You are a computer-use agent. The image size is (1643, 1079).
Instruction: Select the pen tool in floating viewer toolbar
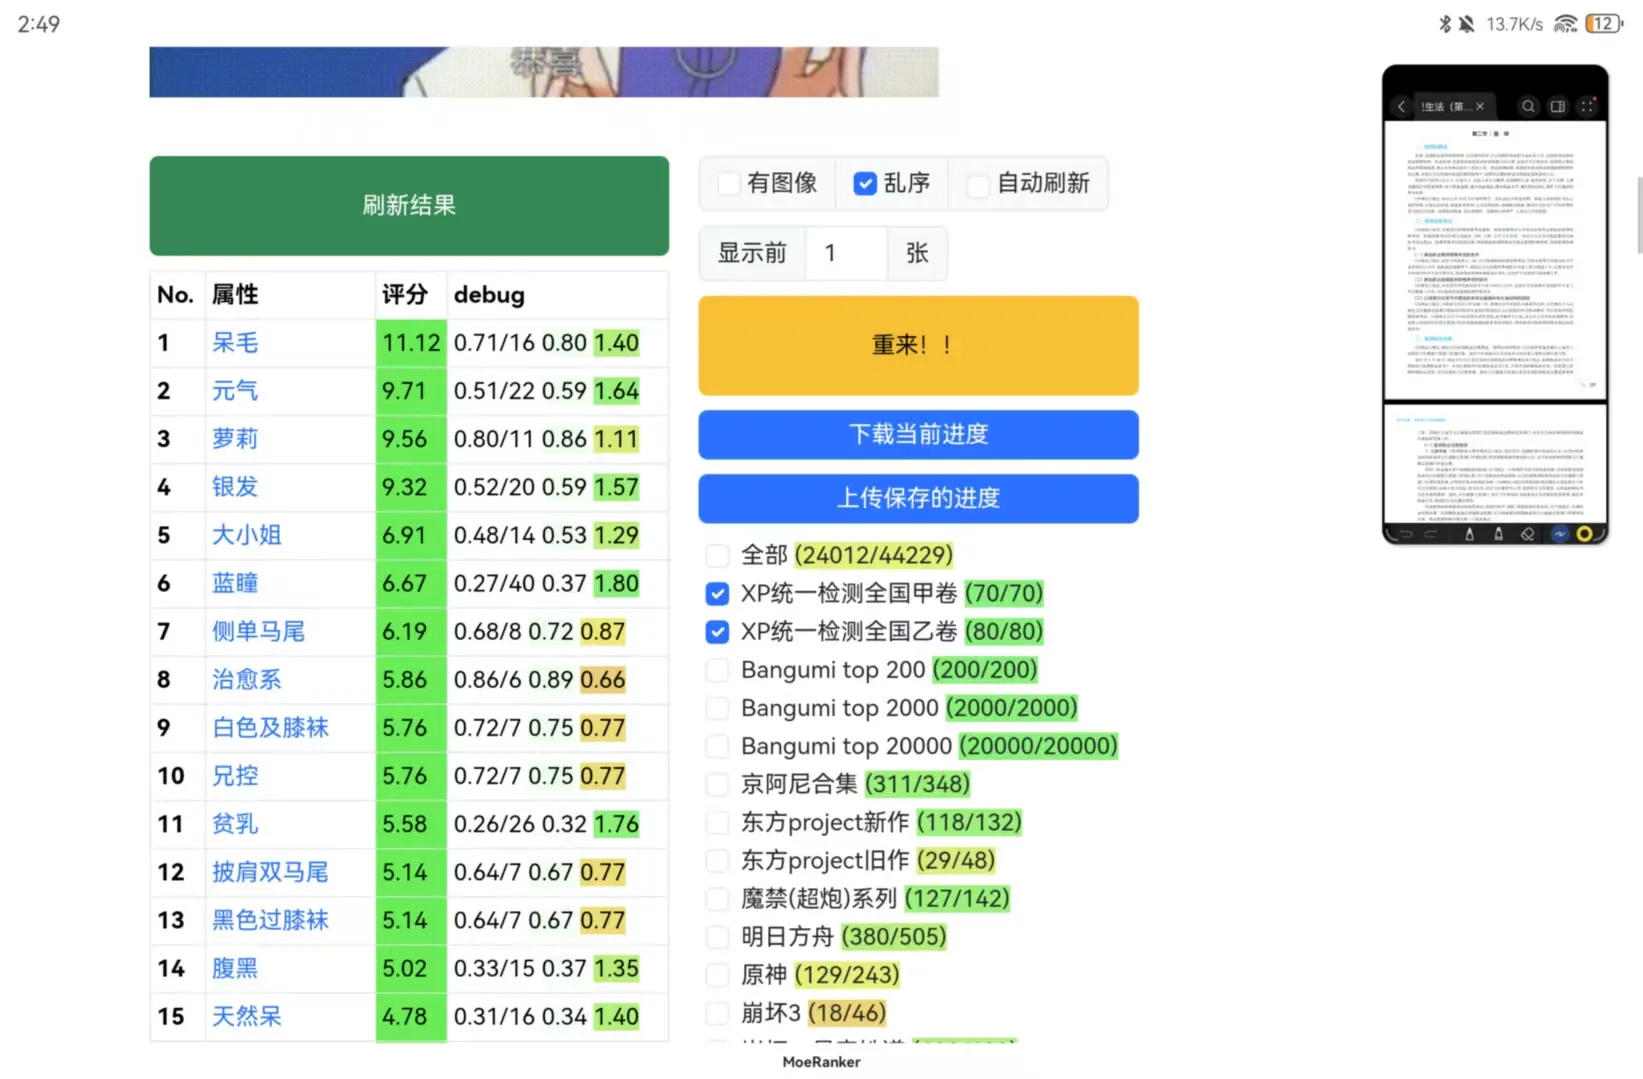(x=1469, y=534)
